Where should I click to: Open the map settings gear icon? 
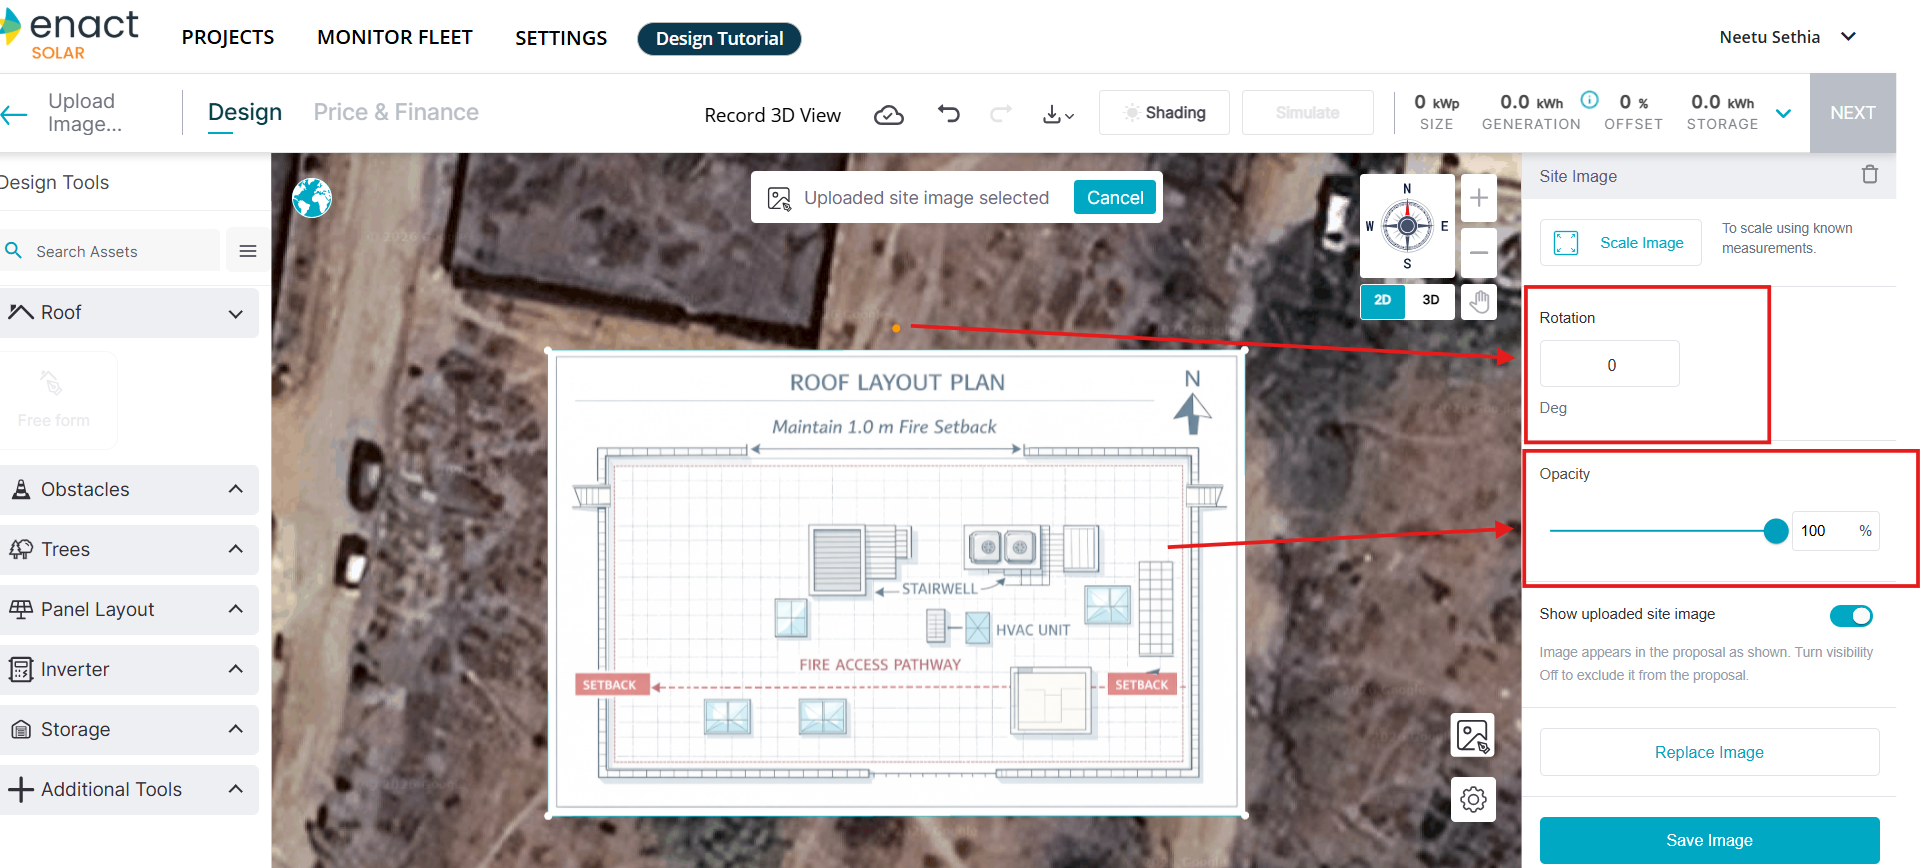click(1473, 799)
